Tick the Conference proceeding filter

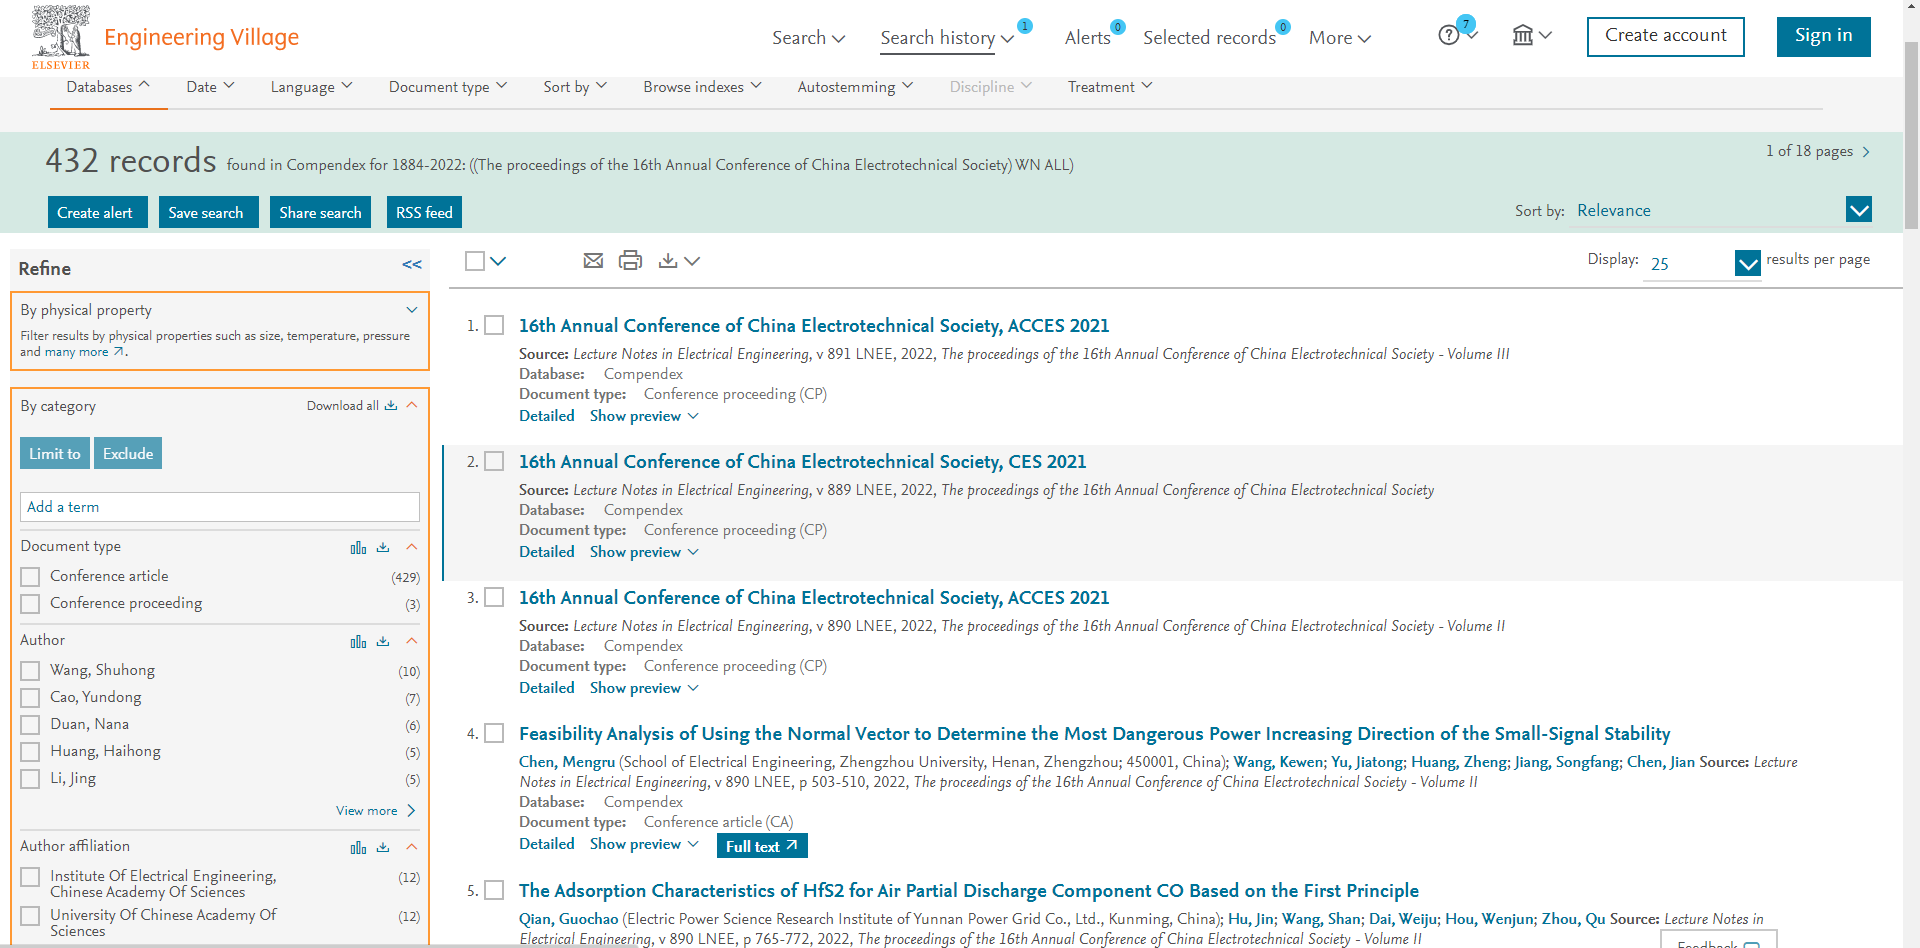[x=30, y=604]
